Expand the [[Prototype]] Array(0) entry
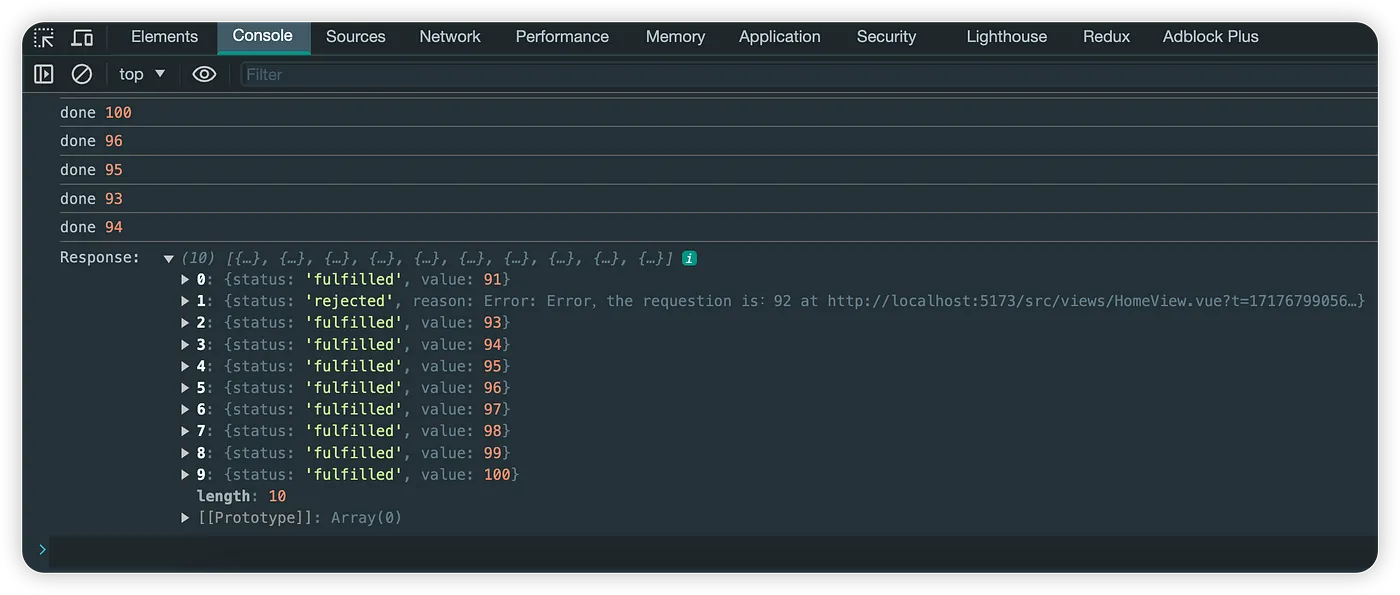 tap(185, 518)
